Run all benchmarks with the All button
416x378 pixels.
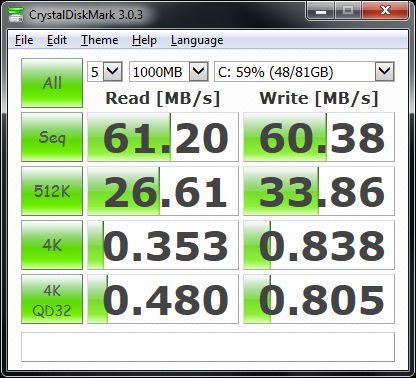52,83
